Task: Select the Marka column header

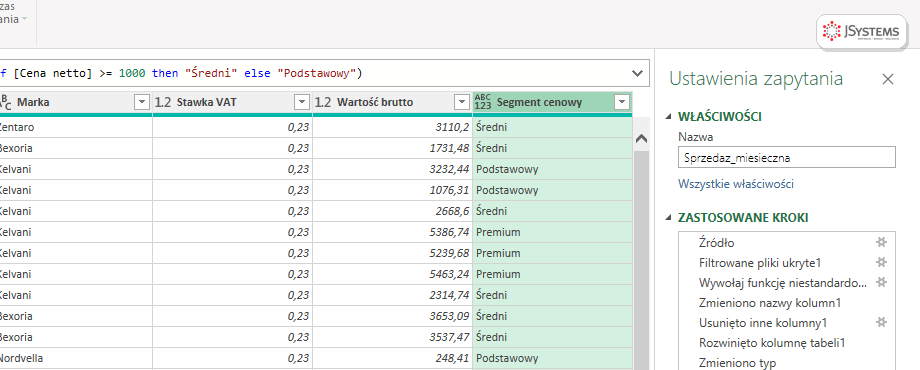Action: coord(33,102)
